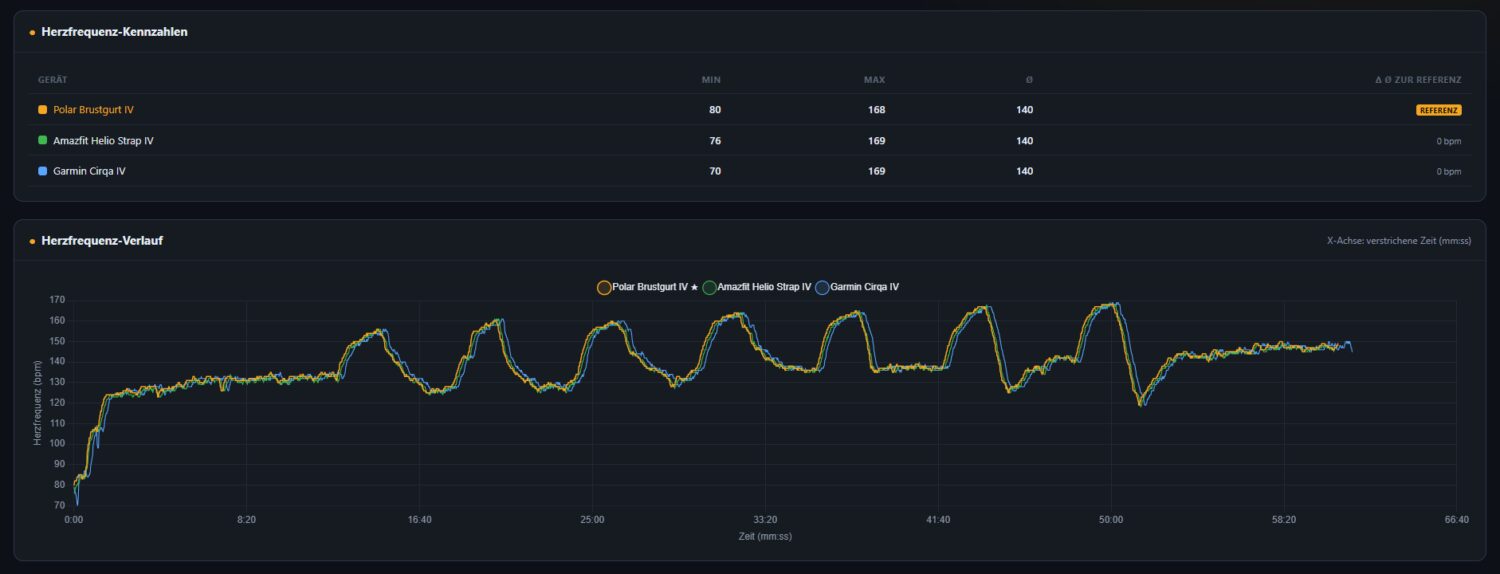Viewport: 1500px width, 574px height.
Task: Click the Ø column header
Action: (x=1029, y=80)
